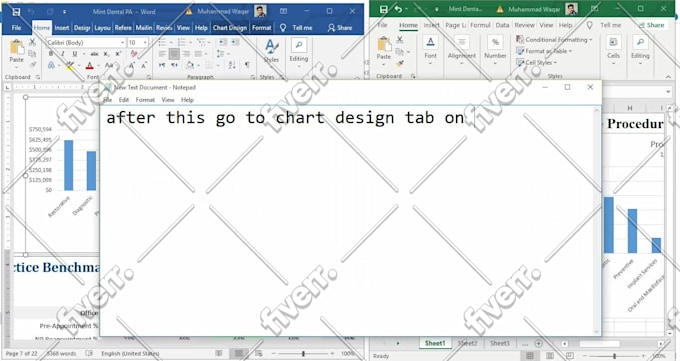Open the Format as Table menu in Excel
The width and height of the screenshot is (680, 361).
pyautogui.click(x=544, y=51)
